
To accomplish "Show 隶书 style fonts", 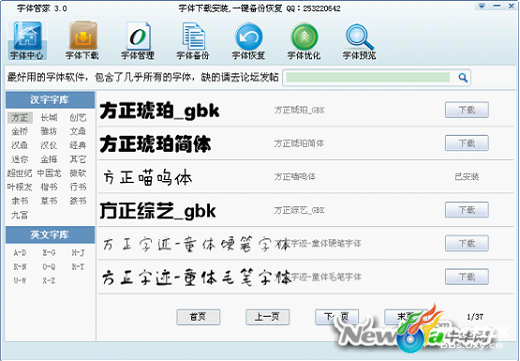I will click(x=20, y=201).
